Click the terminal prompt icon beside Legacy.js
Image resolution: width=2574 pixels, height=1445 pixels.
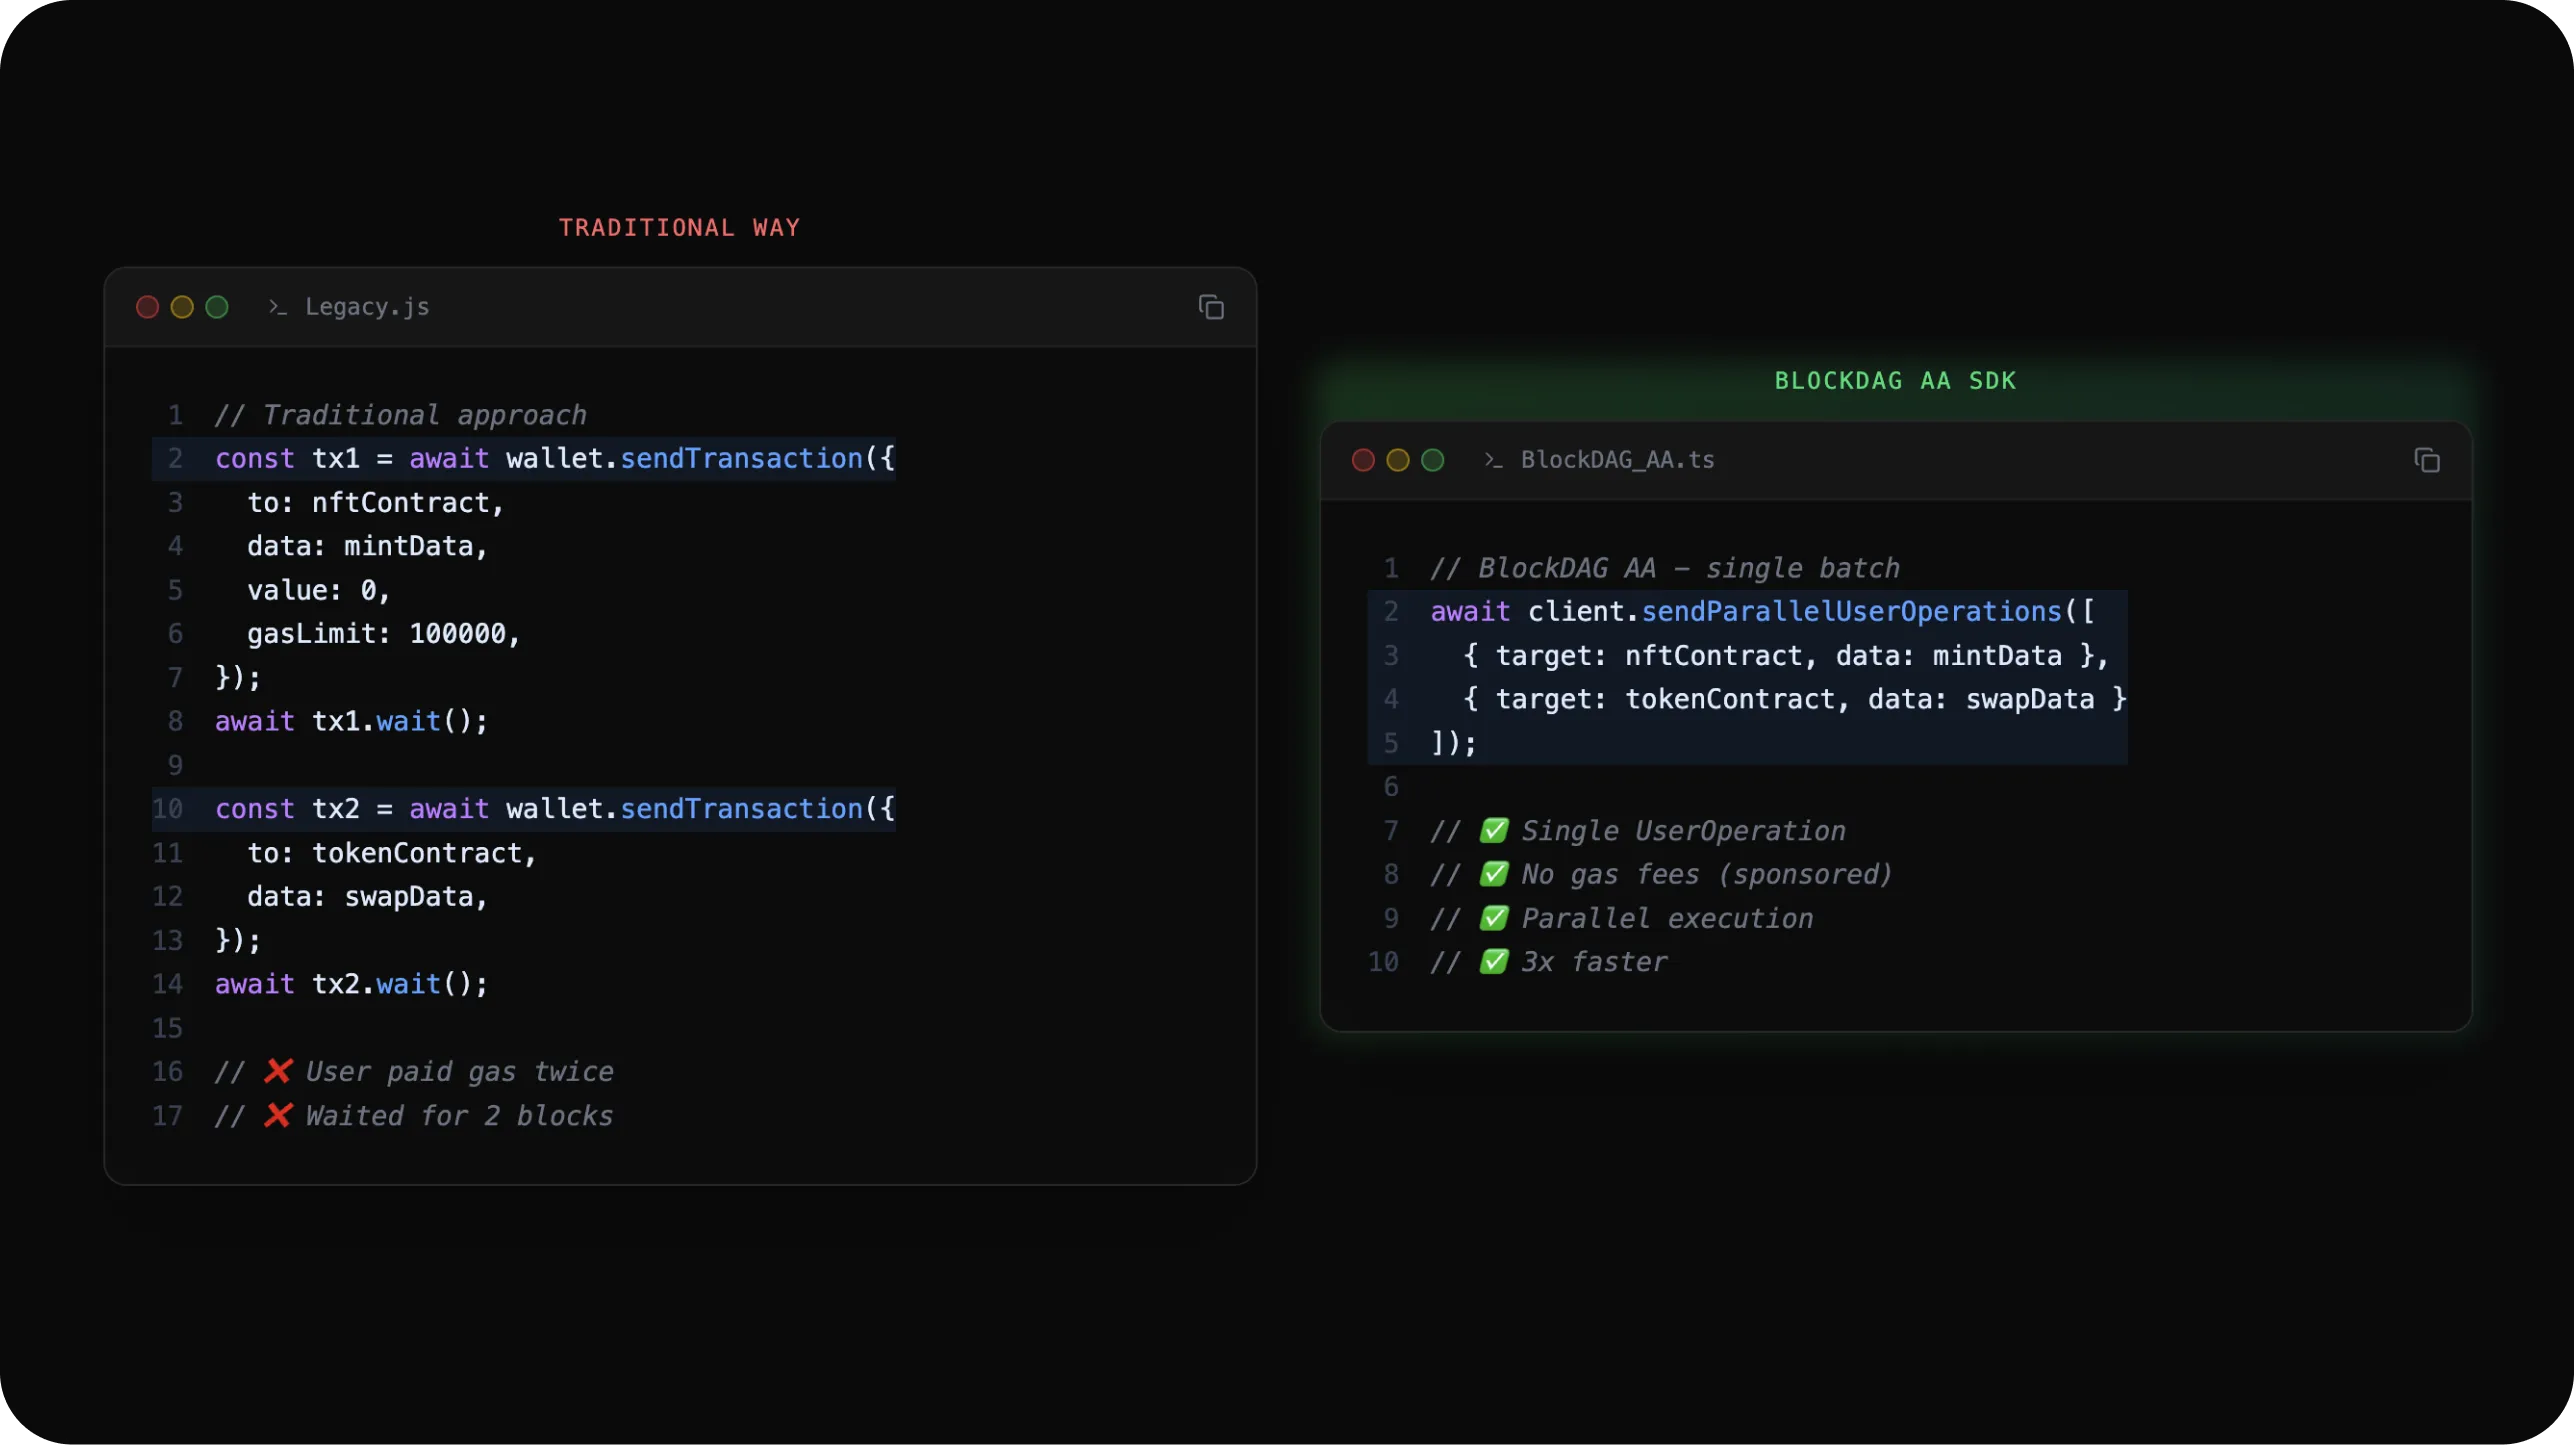coord(276,307)
